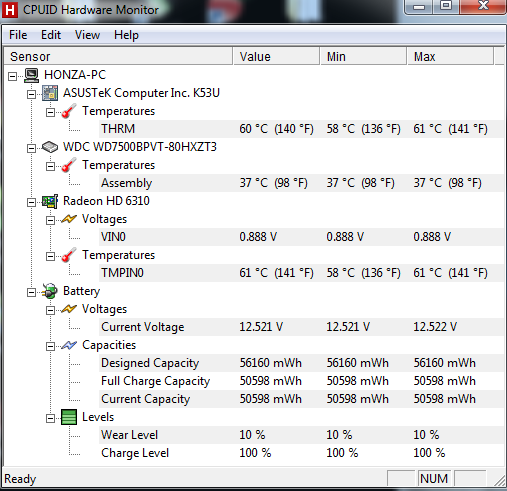Image resolution: width=507 pixels, height=491 pixels.
Task: Maximize the Hardware Monitor window
Action: pyautogui.click(x=446, y=6)
